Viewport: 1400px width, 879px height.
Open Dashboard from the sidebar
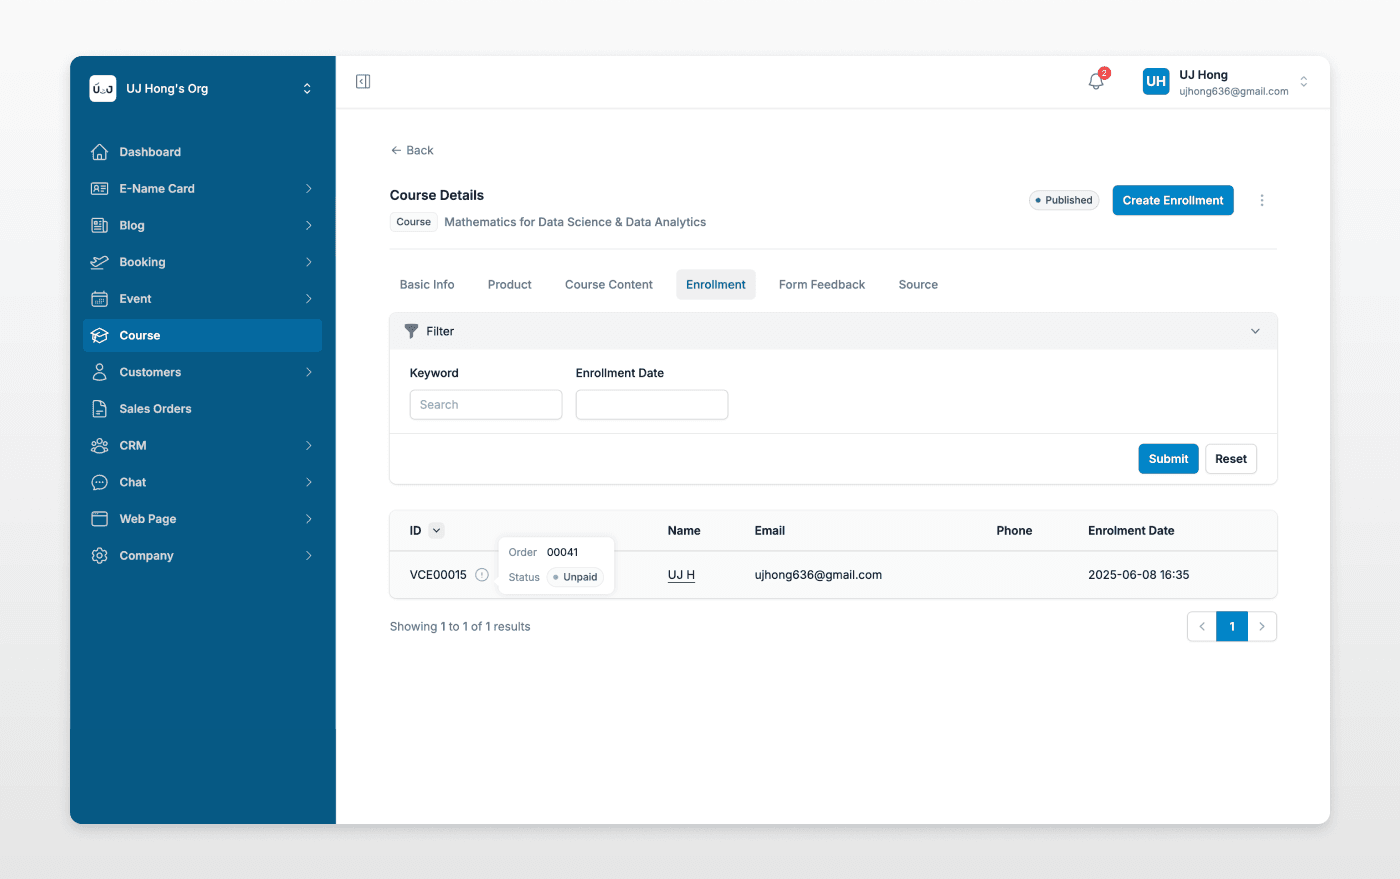point(150,152)
